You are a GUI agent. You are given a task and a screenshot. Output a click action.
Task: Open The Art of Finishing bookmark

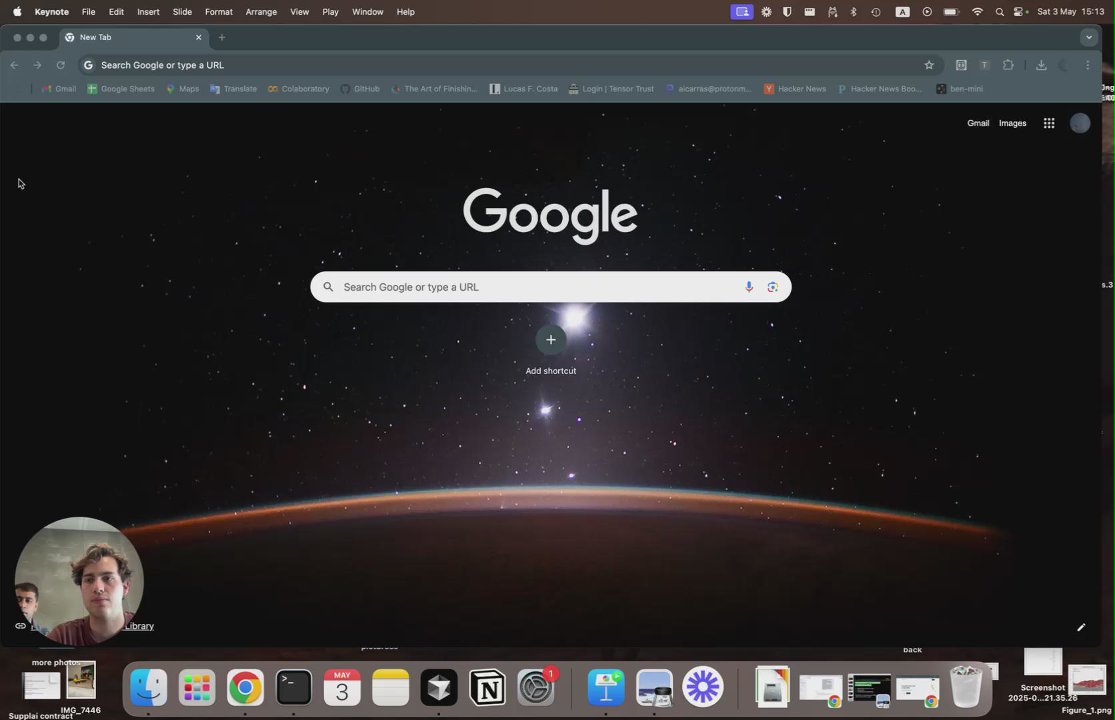(434, 89)
